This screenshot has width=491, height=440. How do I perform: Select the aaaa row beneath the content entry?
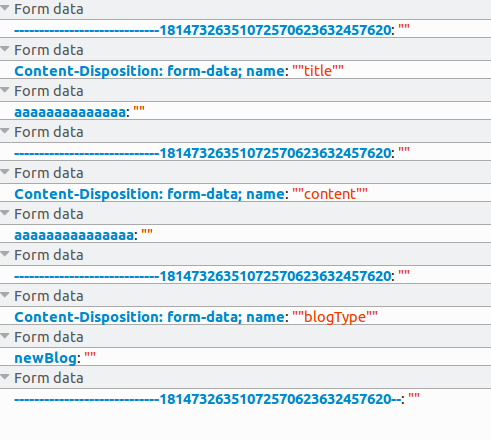pos(245,235)
